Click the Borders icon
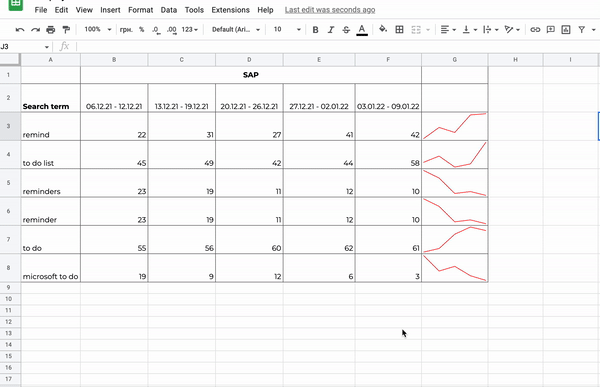 399,29
